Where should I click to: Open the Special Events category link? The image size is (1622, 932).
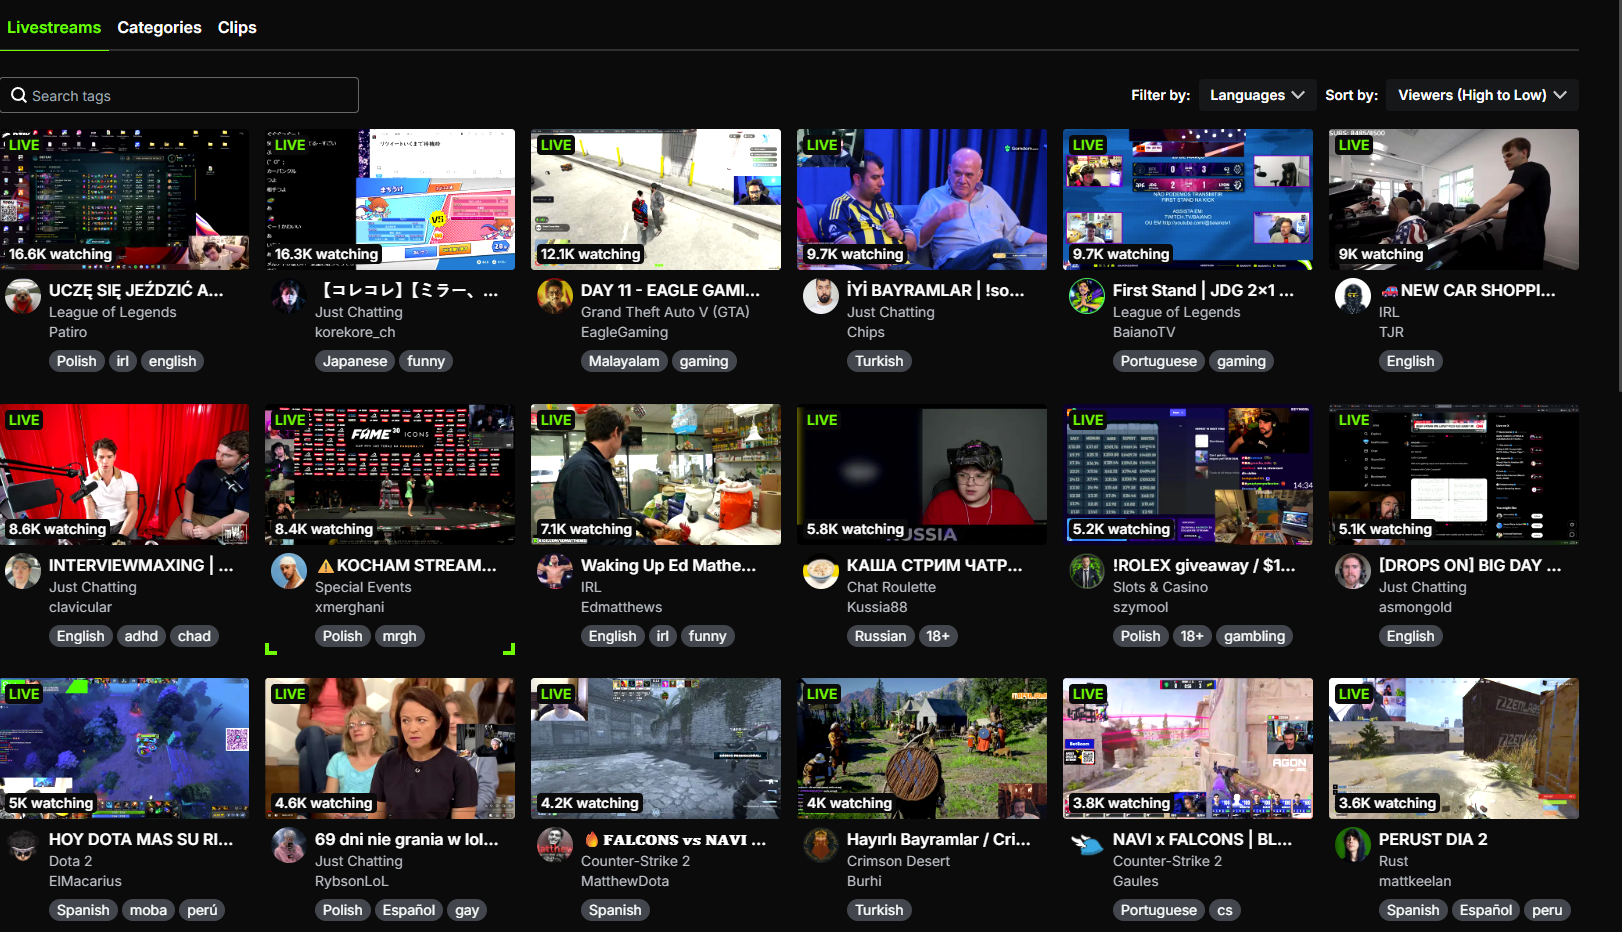[x=363, y=587]
